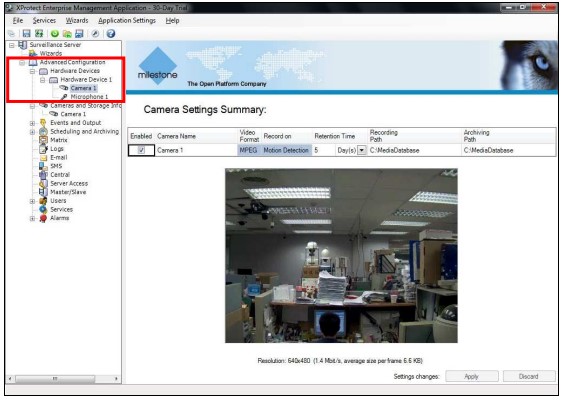Click the Apply button

pos(472,376)
